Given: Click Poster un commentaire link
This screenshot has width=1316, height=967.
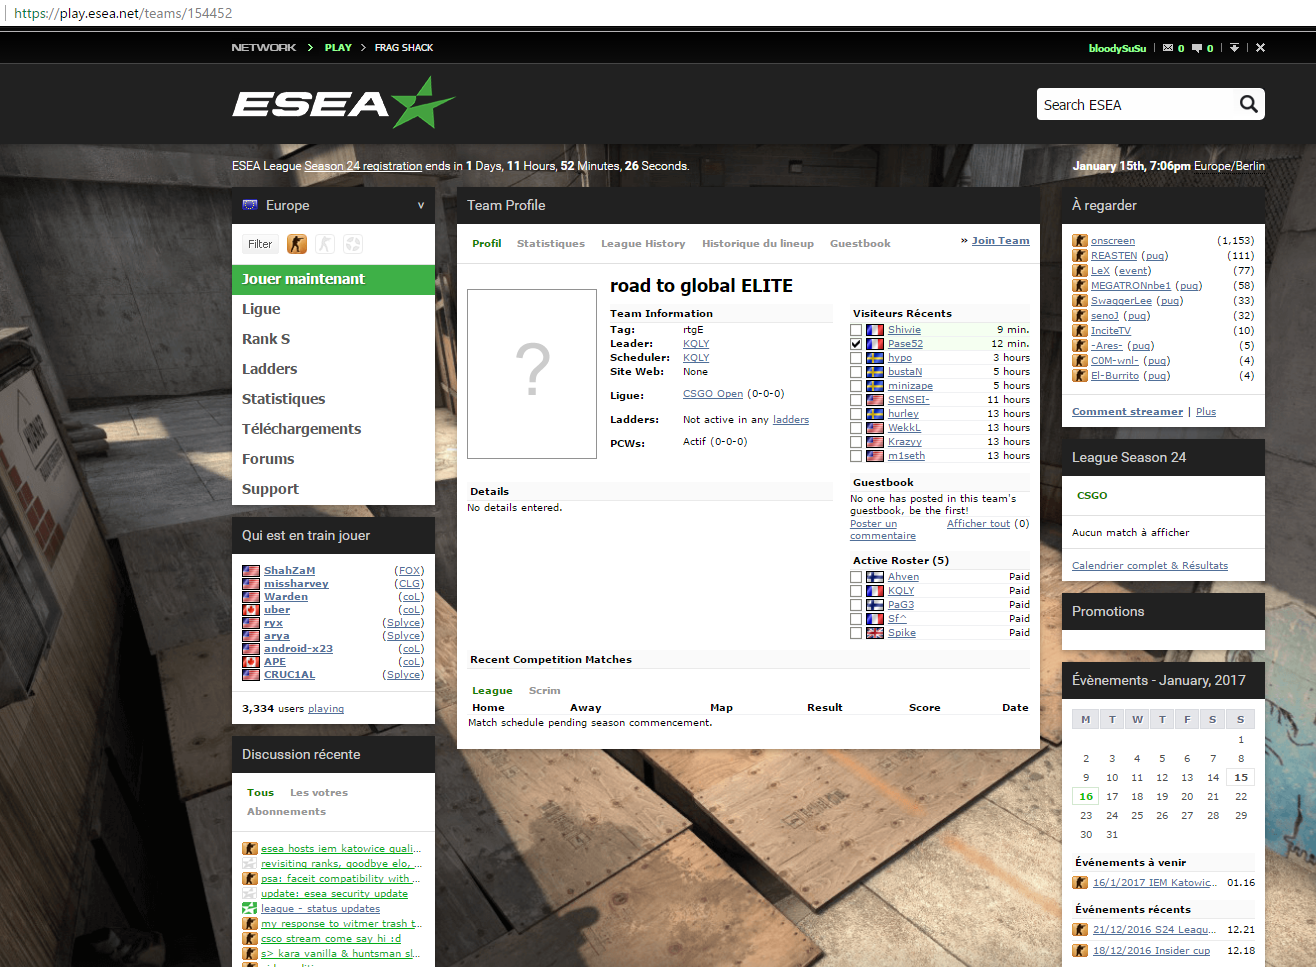Looking at the screenshot, I should 882,530.
